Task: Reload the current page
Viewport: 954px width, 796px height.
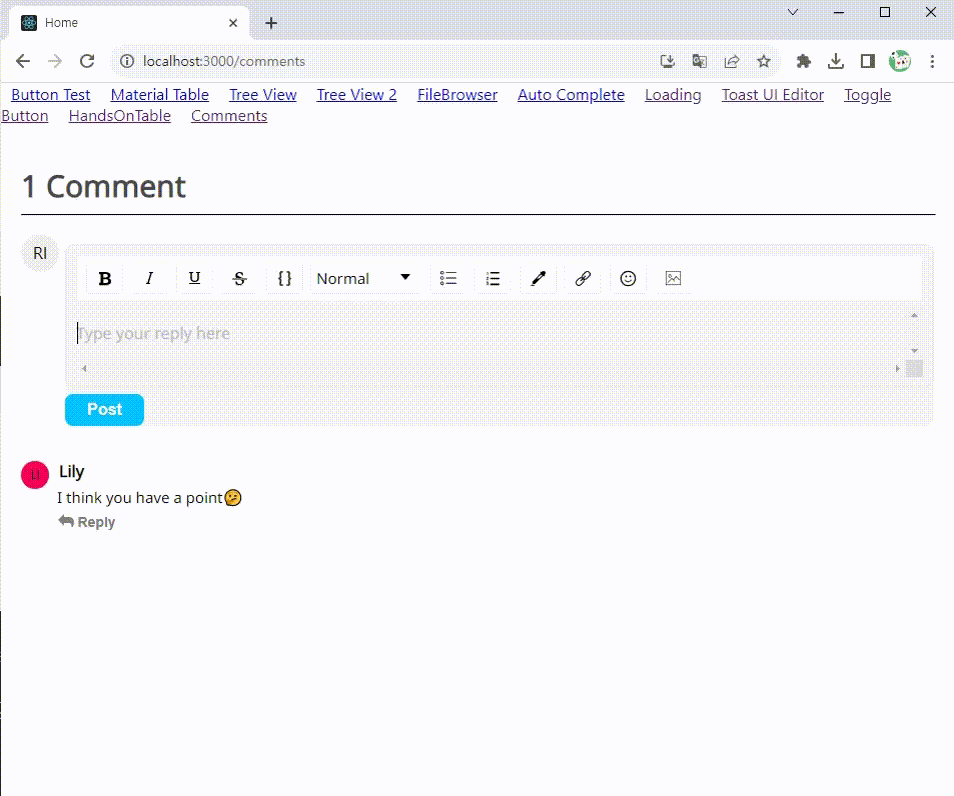Action: coord(87,61)
